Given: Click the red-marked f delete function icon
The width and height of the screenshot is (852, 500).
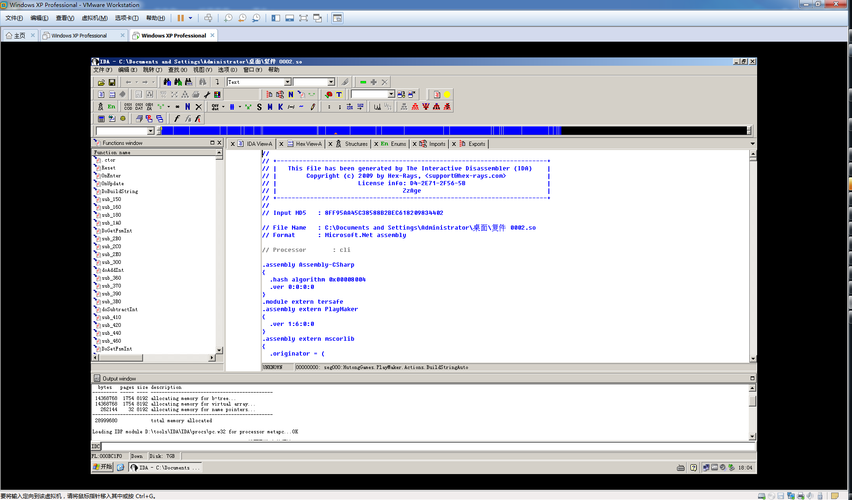Looking at the screenshot, I should pos(198,118).
